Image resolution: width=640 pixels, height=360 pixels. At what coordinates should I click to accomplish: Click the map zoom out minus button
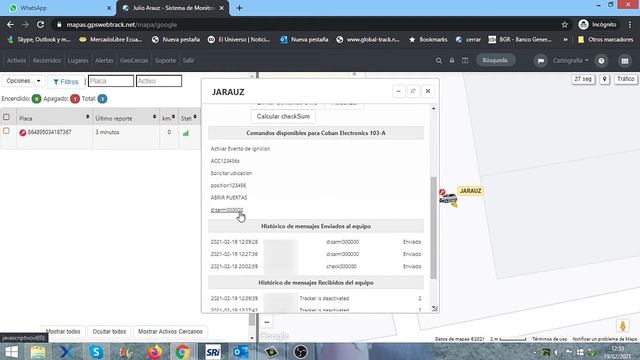[x=267, y=322]
